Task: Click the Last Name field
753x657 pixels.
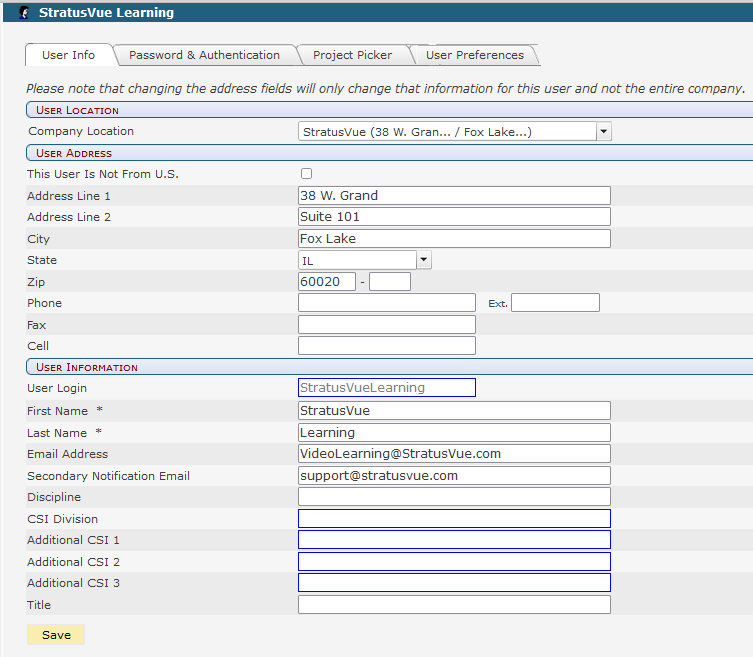Action: (x=454, y=432)
